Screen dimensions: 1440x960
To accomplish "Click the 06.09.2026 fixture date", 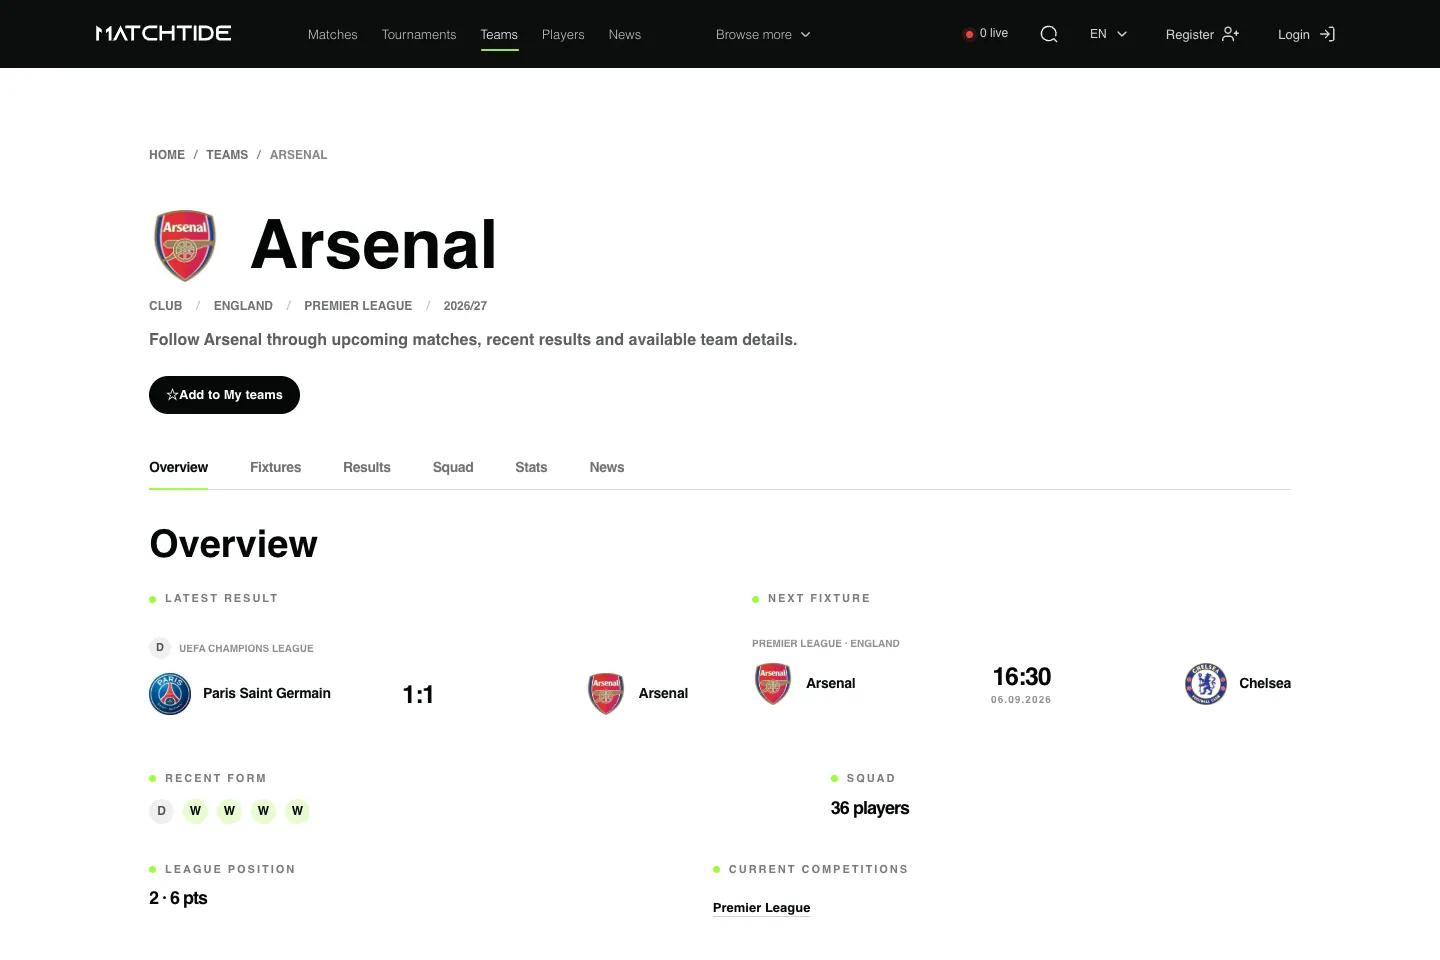I will 1021,700.
